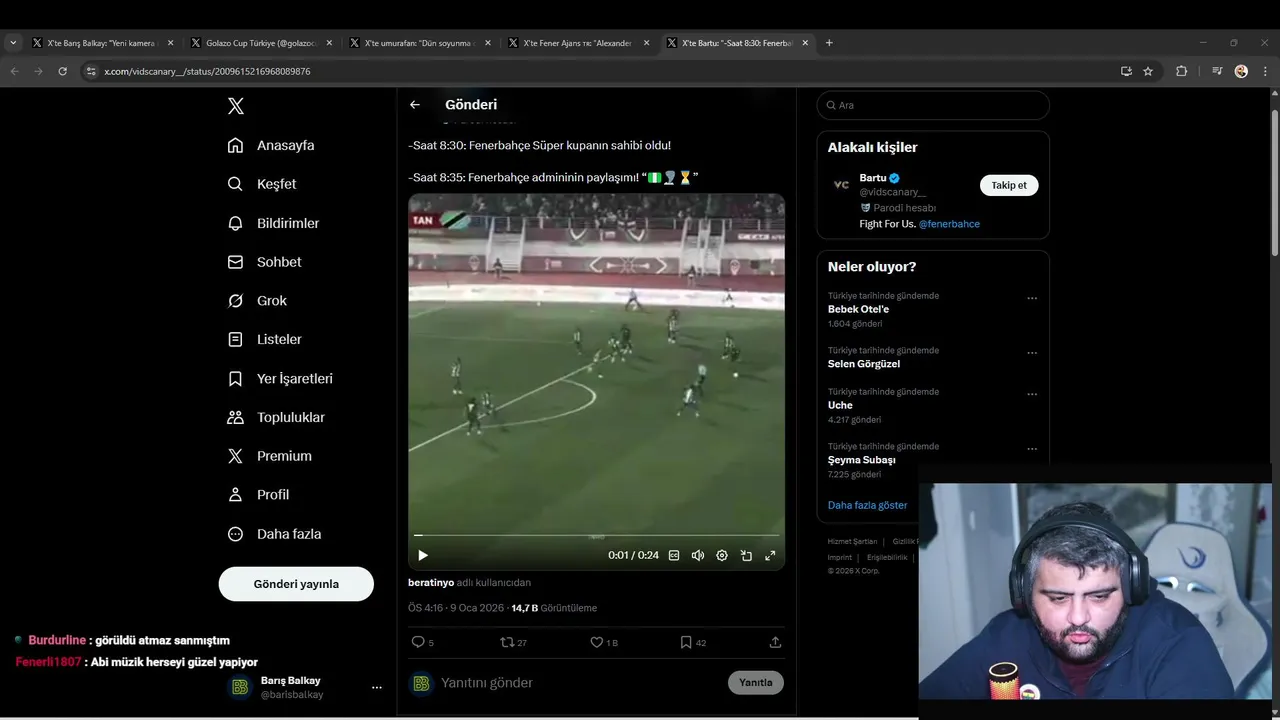
Task: Open video settings gear
Action: 722,555
